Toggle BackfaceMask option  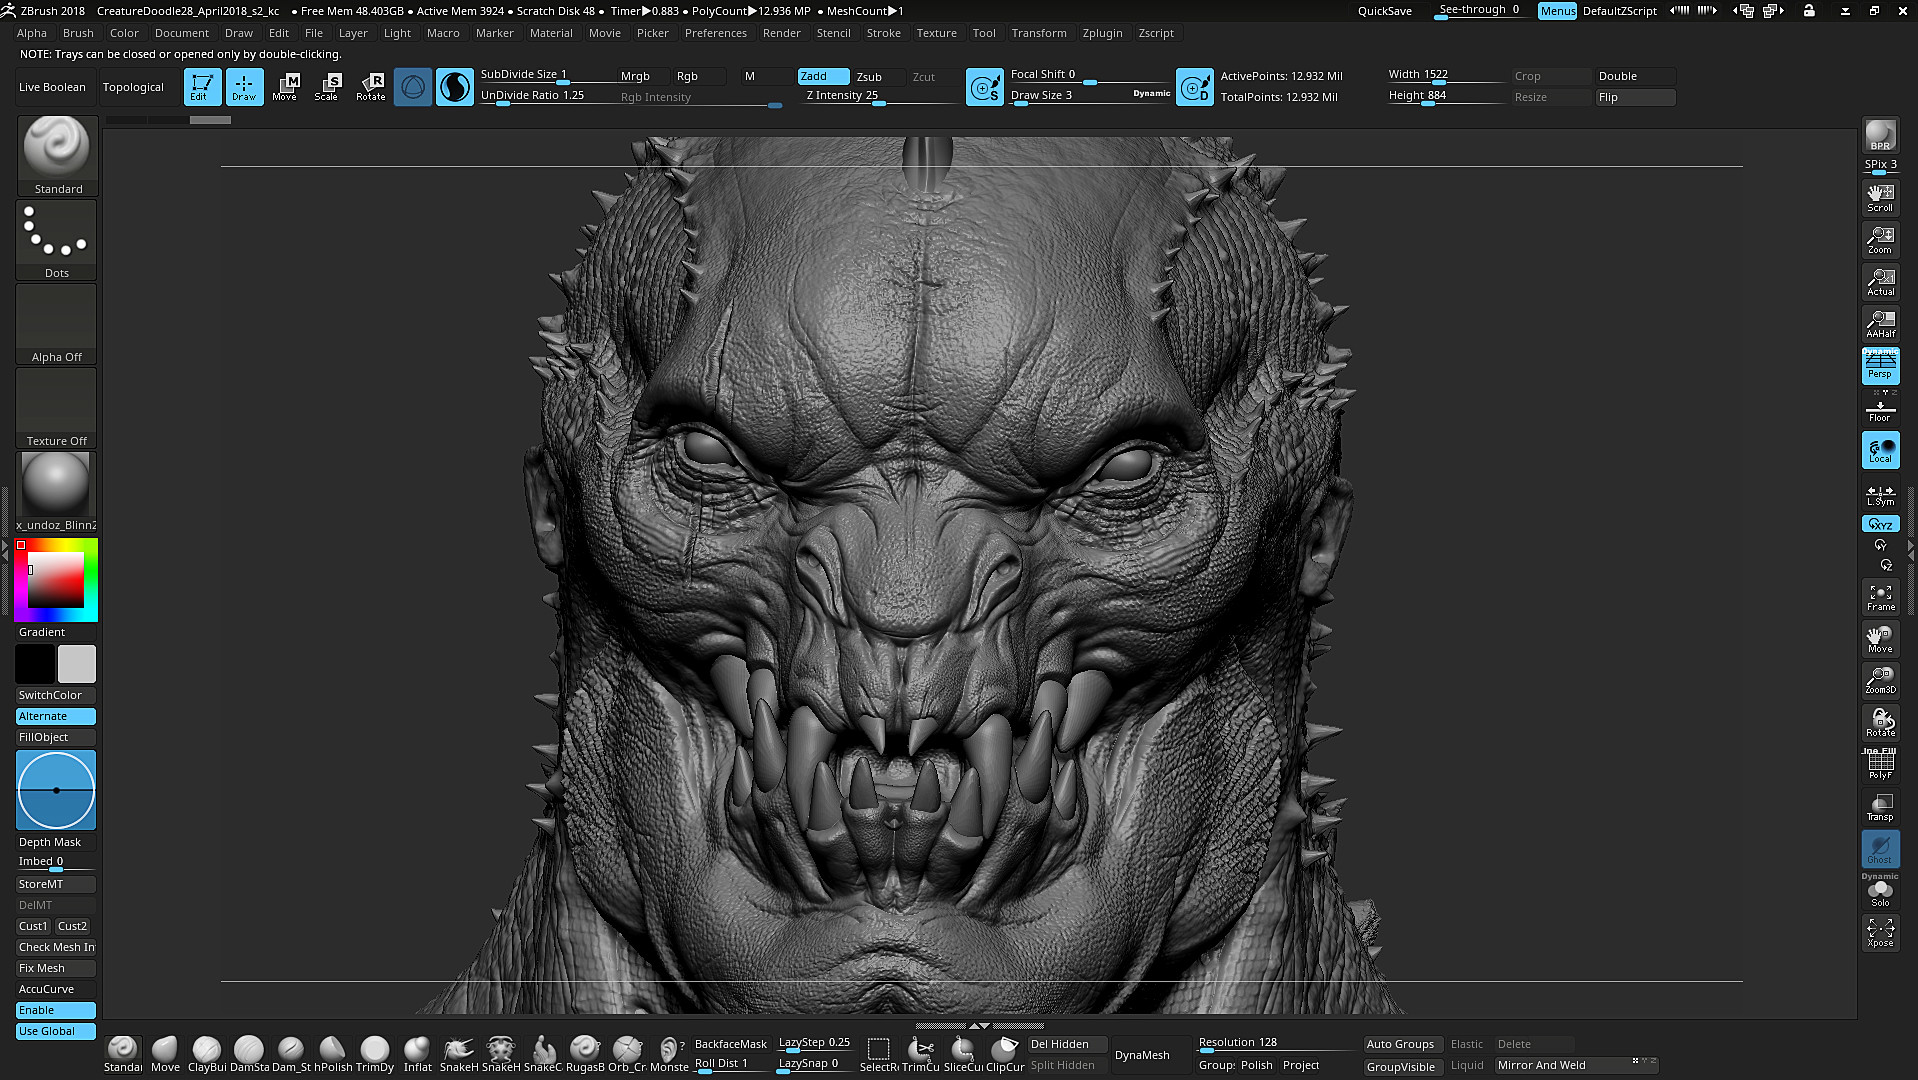tap(731, 1044)
